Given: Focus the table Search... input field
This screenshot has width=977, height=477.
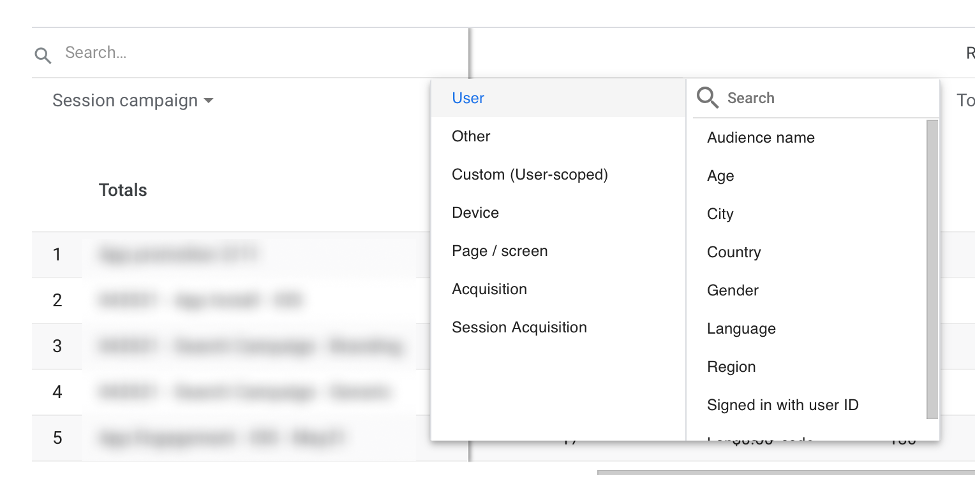Looking at the screenshot, I should (250, 53).
